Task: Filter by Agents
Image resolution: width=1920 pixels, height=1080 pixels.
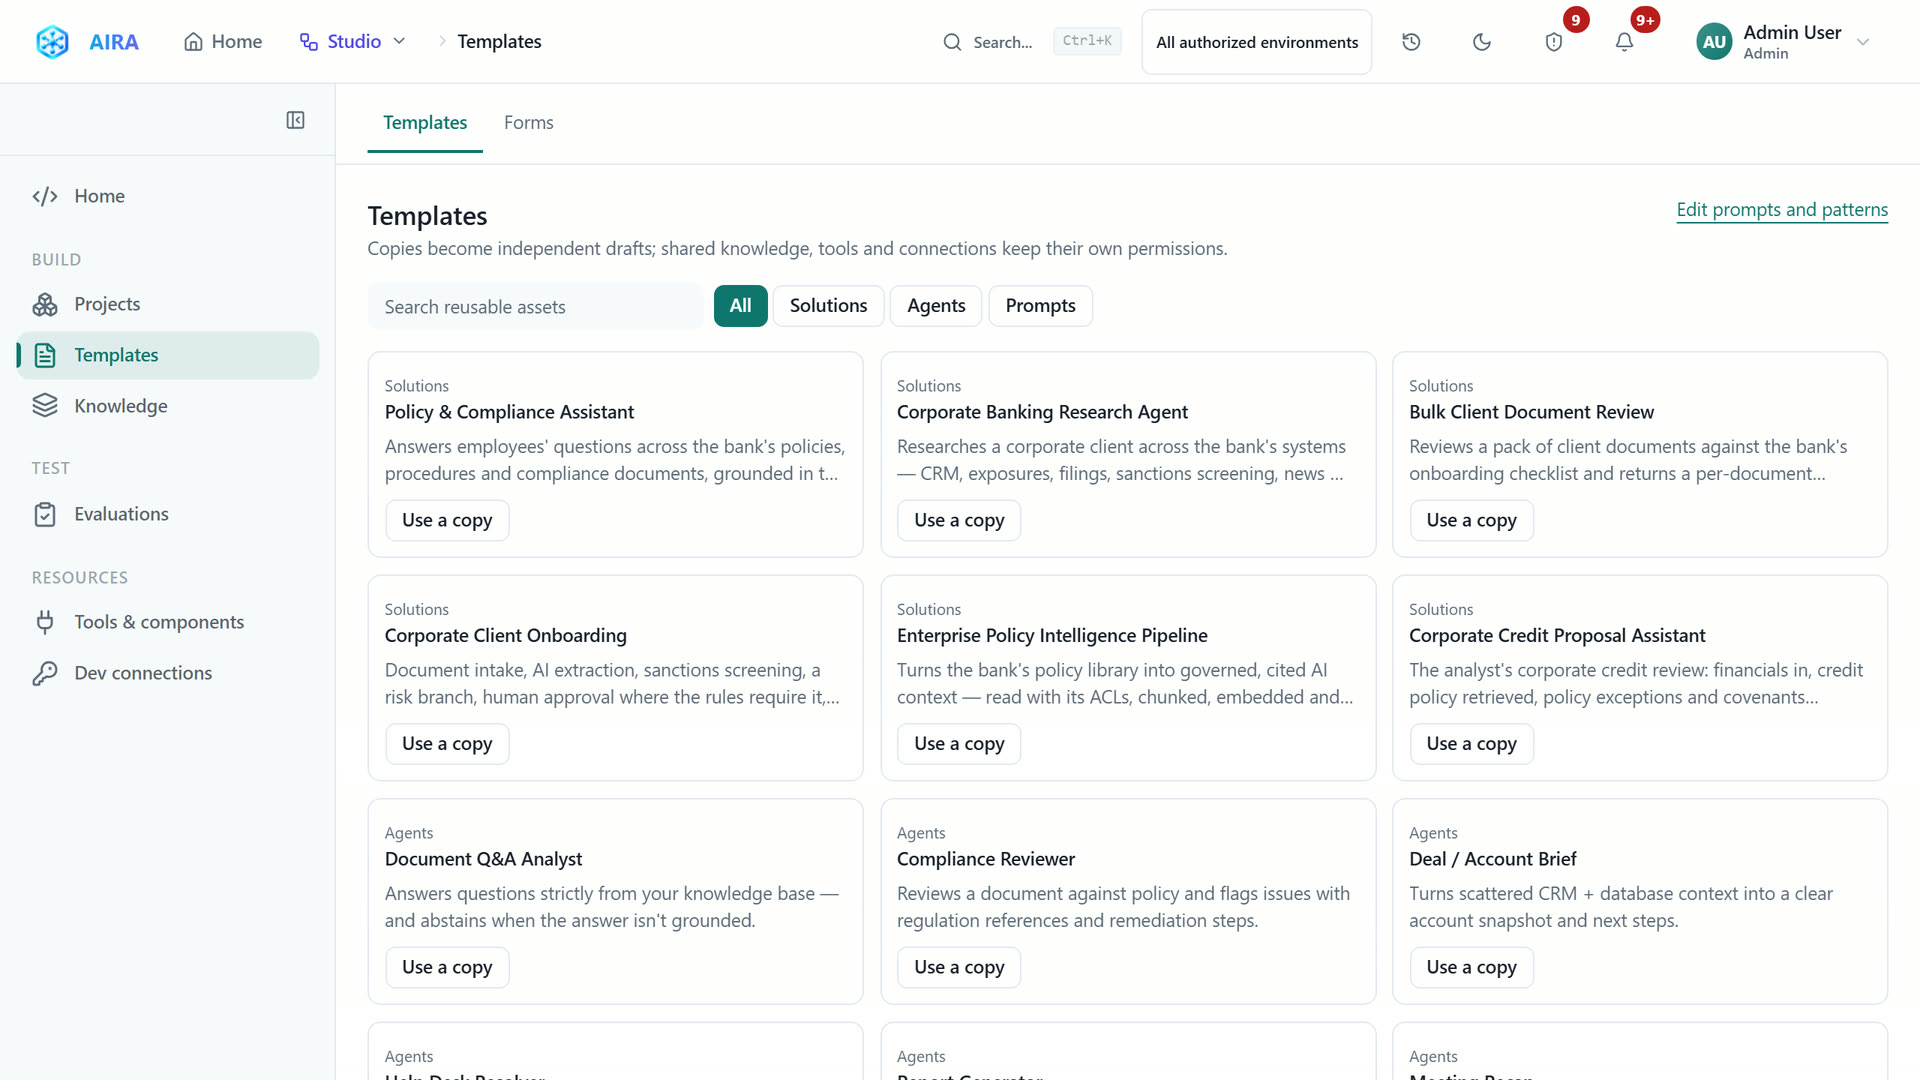Action: 936,306
